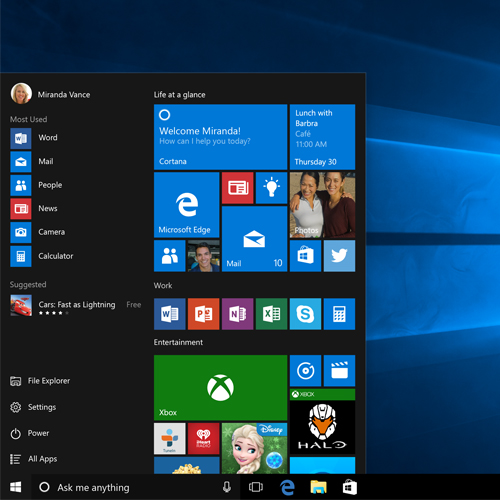Screen dimensions: 500x500
Task: Launch the green Xbox tile
Action: click(x=220, y=388)
